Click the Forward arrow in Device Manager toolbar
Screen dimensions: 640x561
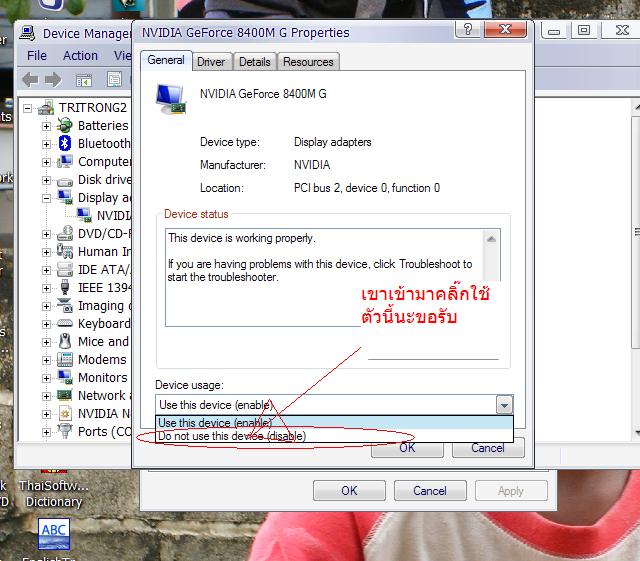[x=53, y=80]
